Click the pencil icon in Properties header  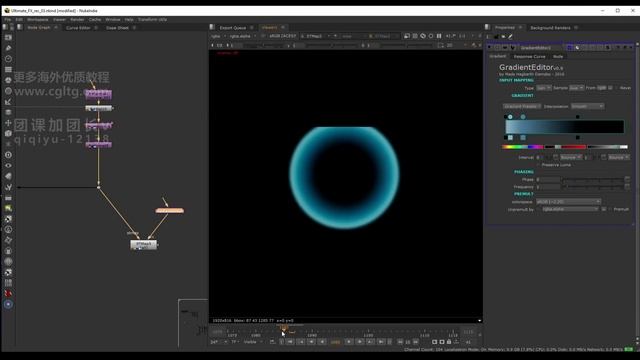[x=510, y=36]
